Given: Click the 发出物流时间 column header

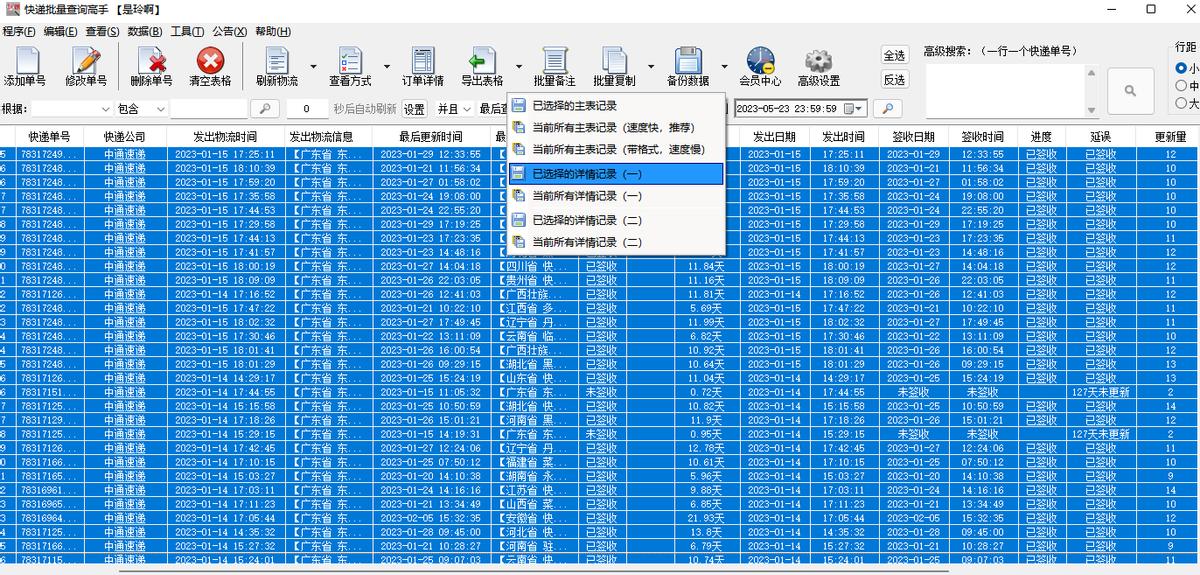Looking at the screenshot, I should click(224, 136).
